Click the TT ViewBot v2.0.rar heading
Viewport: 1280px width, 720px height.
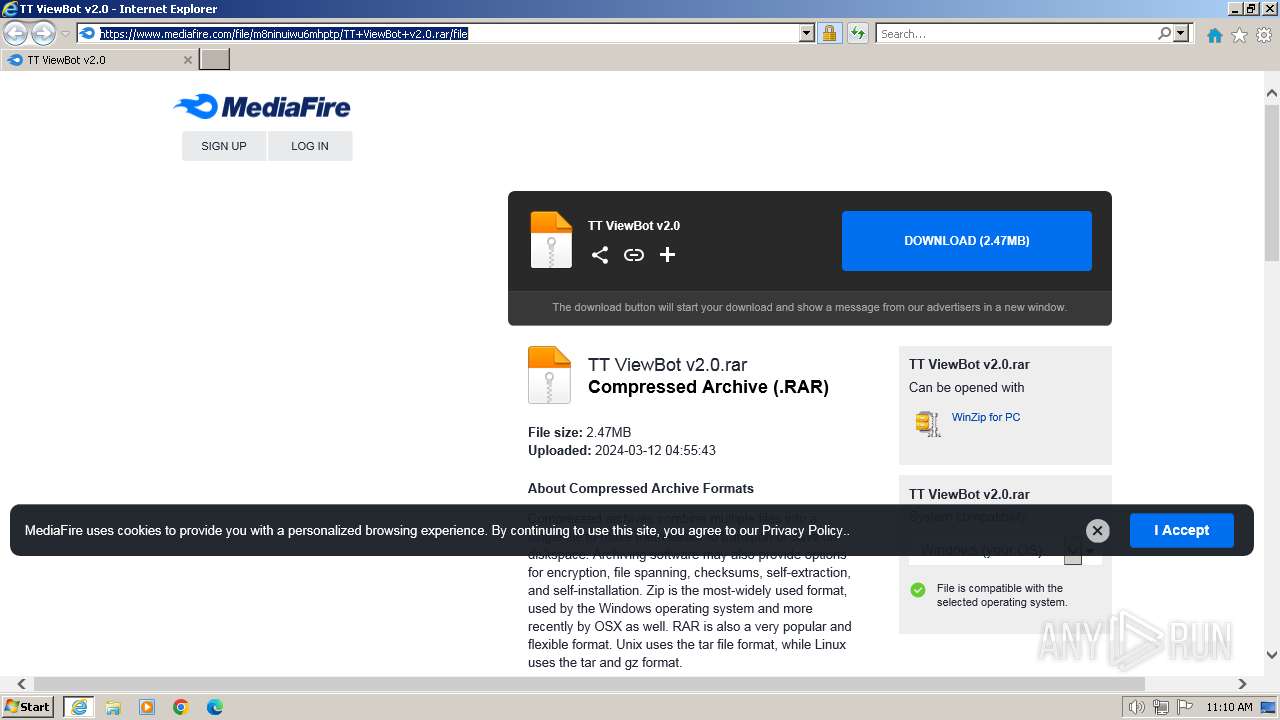point(667,365)
